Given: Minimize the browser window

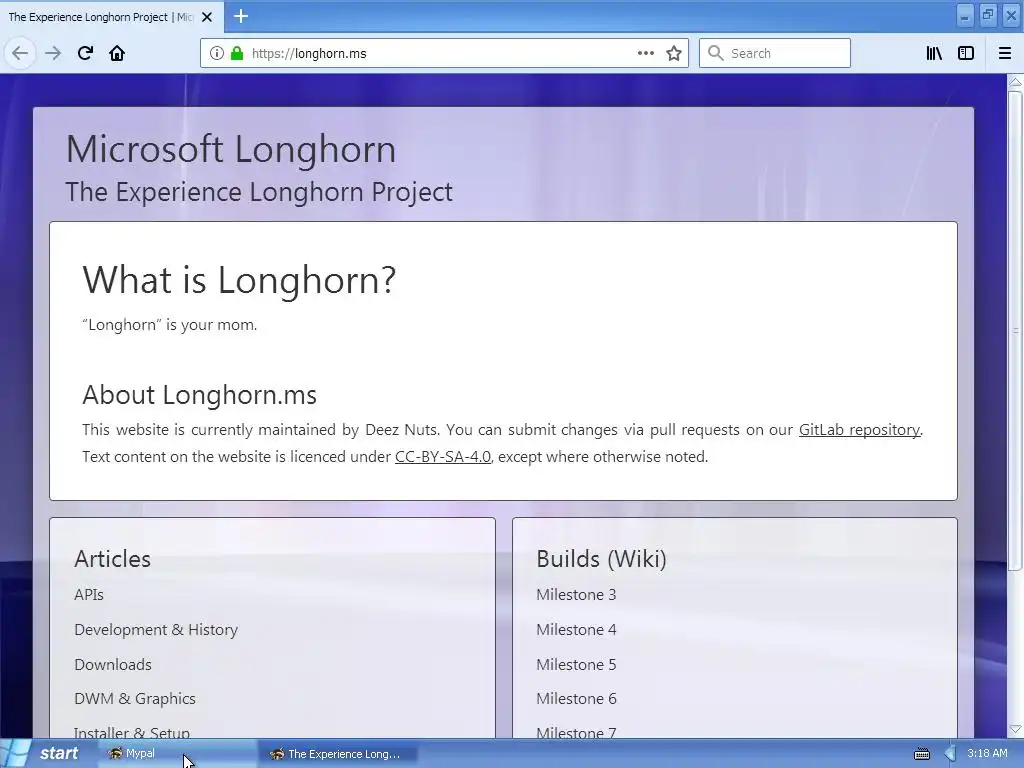Looking at the screenshot, I should click(965, 15).
